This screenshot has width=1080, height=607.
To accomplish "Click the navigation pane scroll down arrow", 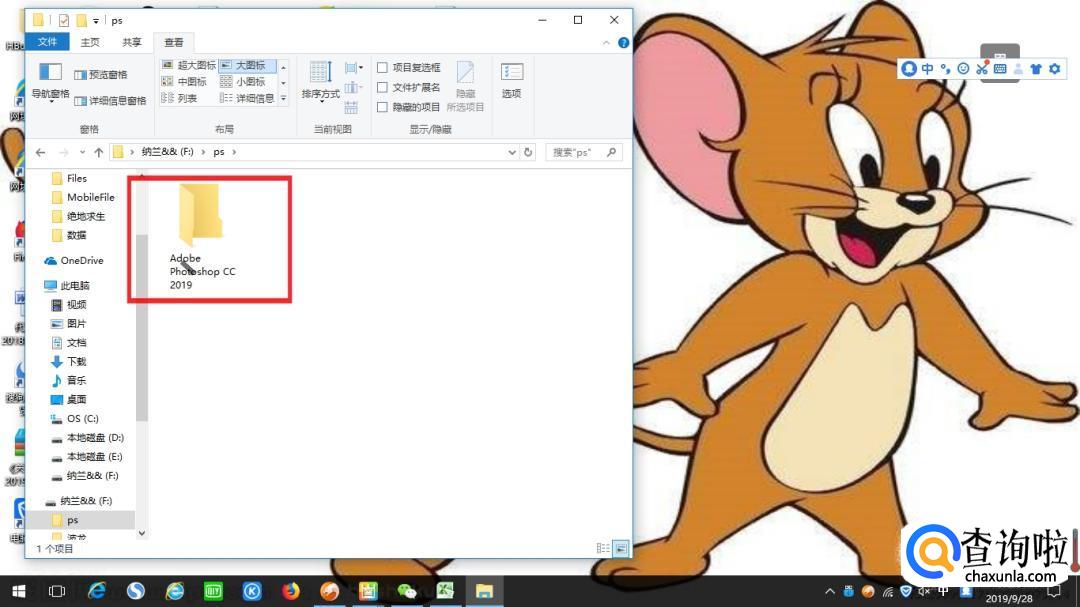I will pyautogui.click(x=142, y=533).
